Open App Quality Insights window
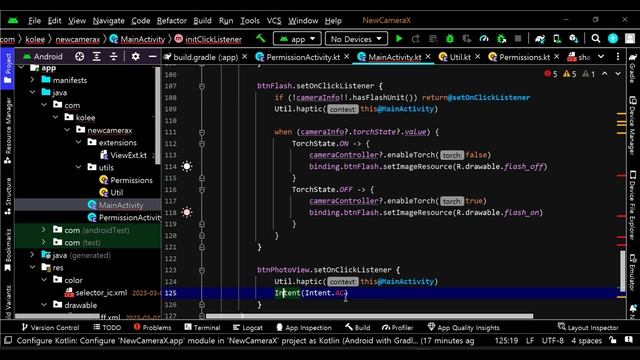640x360 pixels. 463,327
